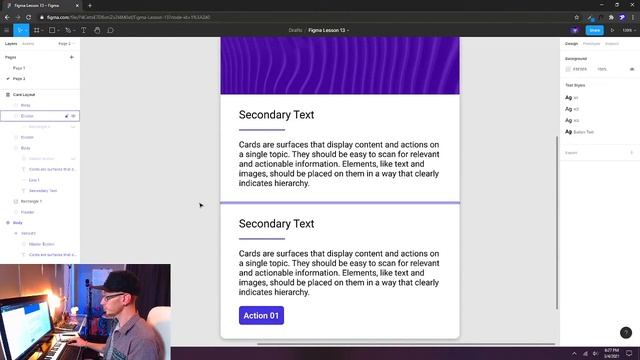The height and width of the screenshot is (360, 640).
Task: Switch to the Design tab
Action: pos(571,44)
